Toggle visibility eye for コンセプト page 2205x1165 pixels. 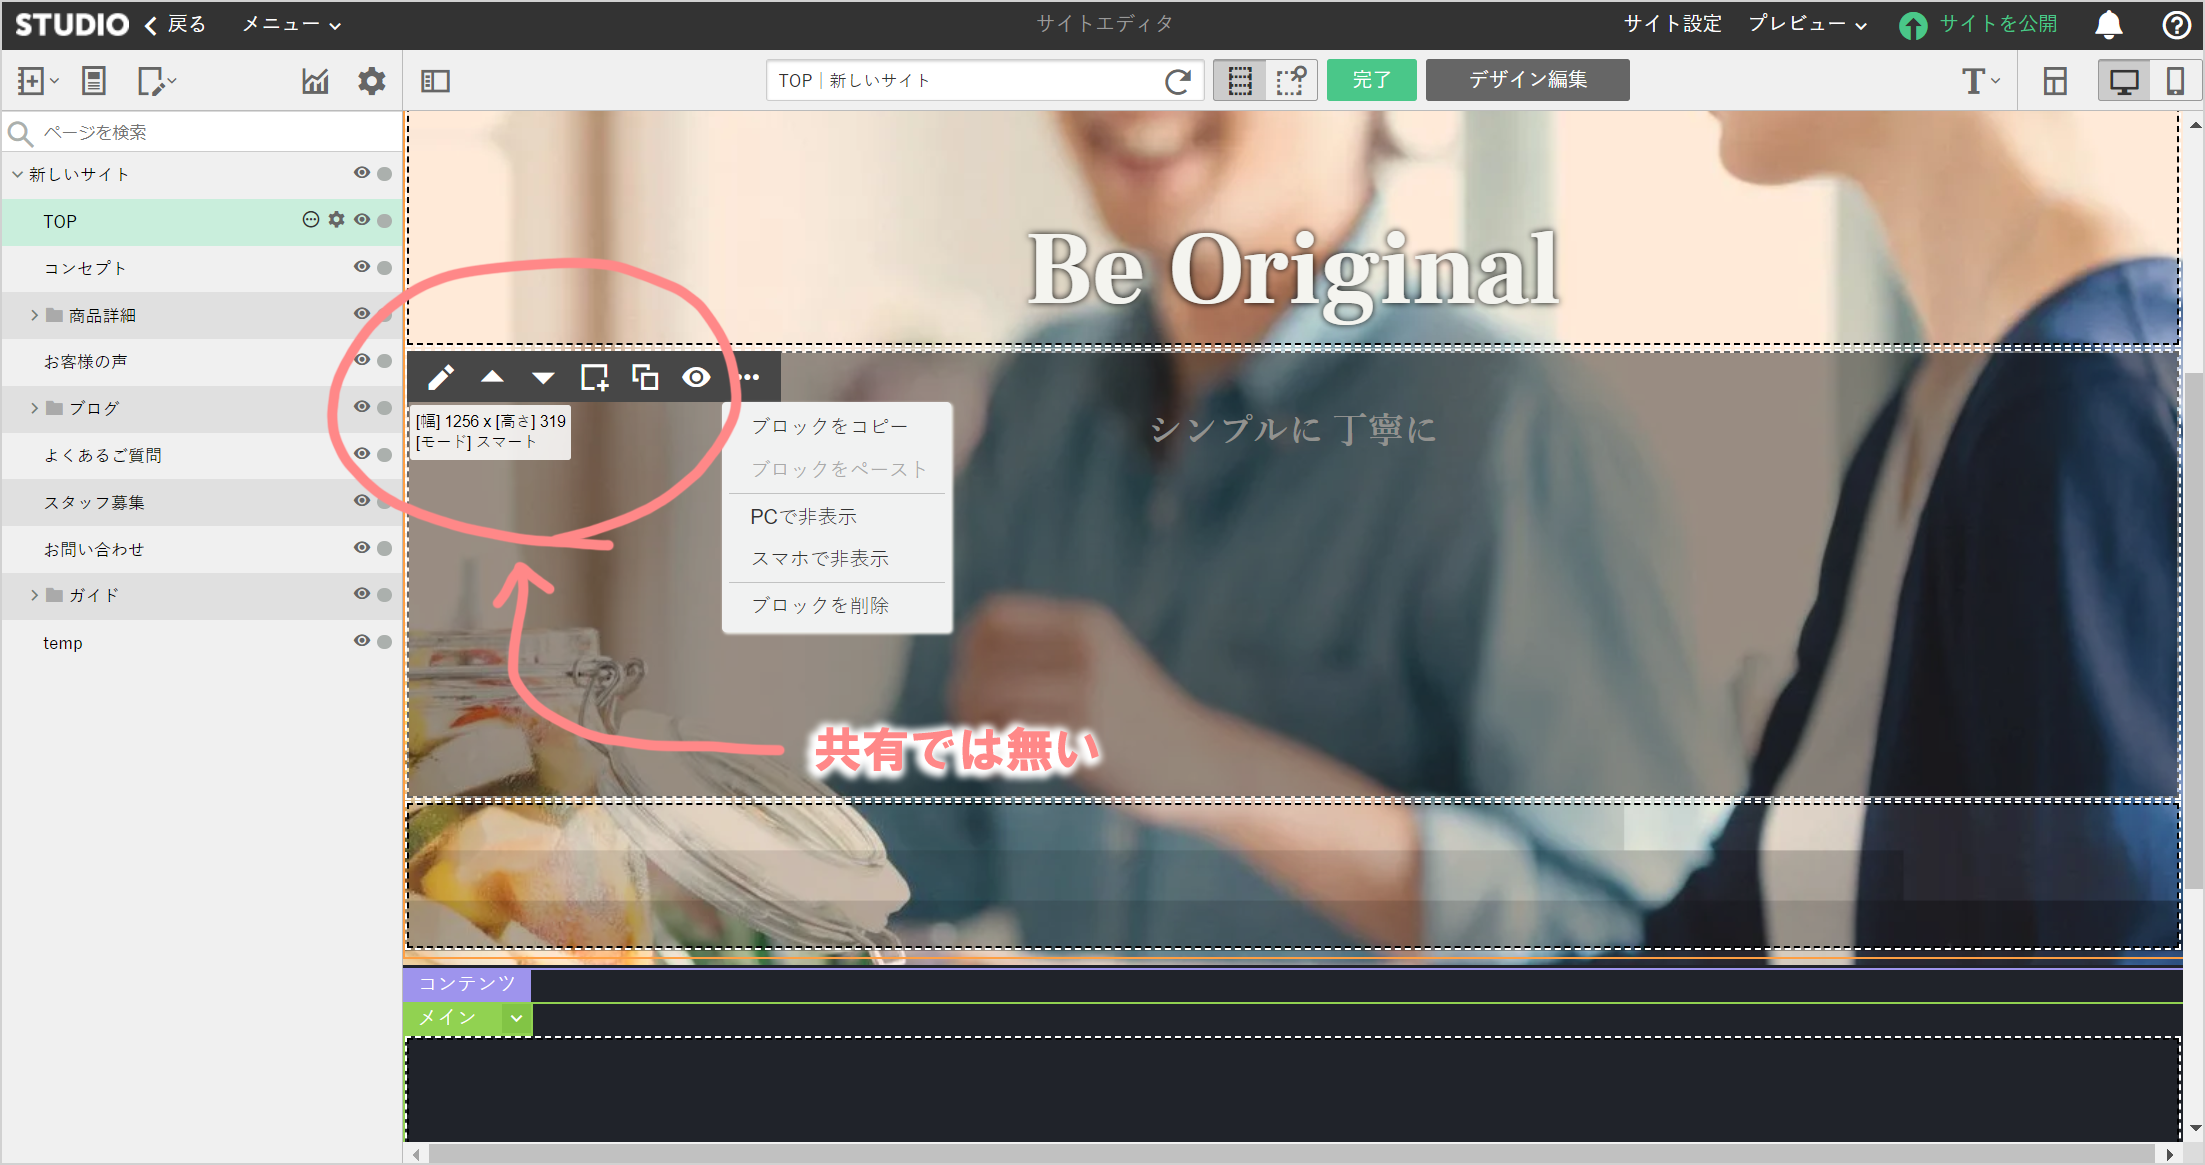pos(362,267)
